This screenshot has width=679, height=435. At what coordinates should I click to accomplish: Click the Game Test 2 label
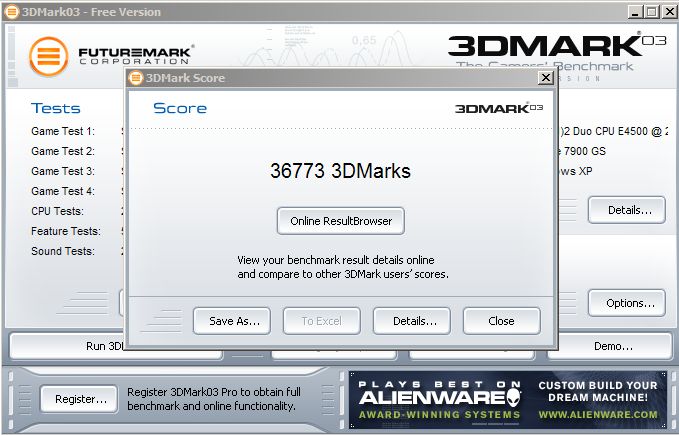[x=63, y=151]
